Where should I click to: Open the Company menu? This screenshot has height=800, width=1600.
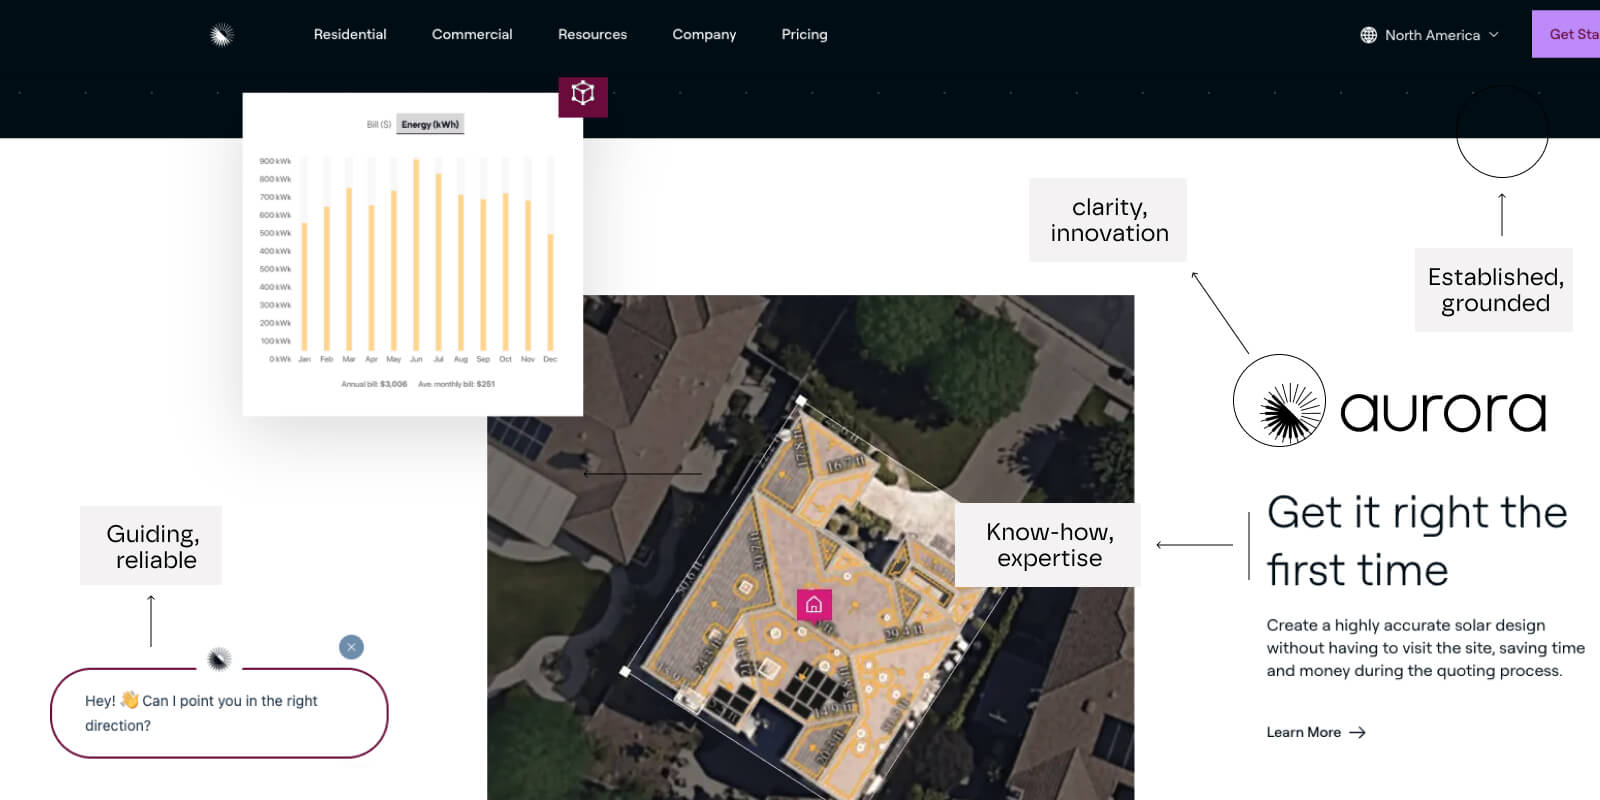(704, 34)
